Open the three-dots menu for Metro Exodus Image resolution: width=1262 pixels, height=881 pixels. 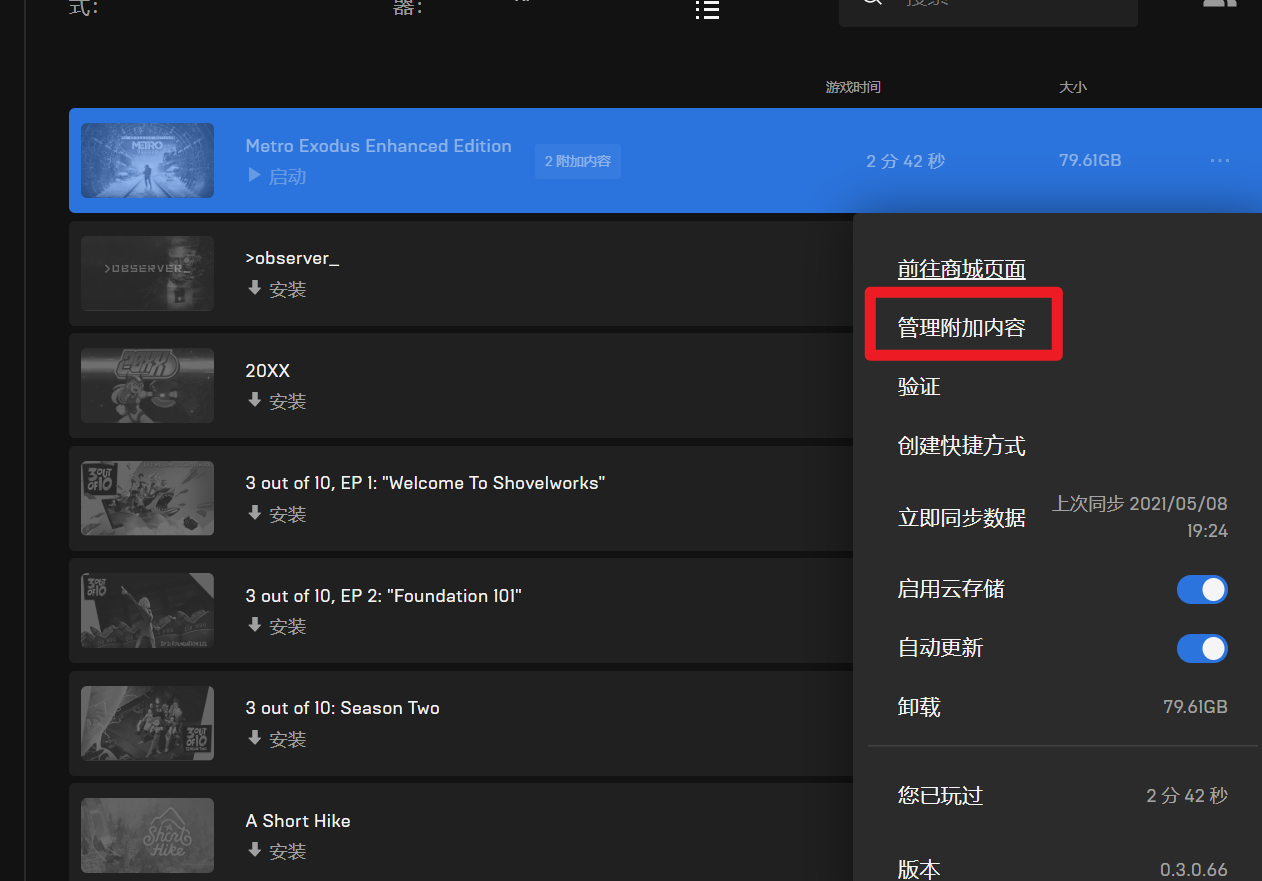coord(1219,160)
